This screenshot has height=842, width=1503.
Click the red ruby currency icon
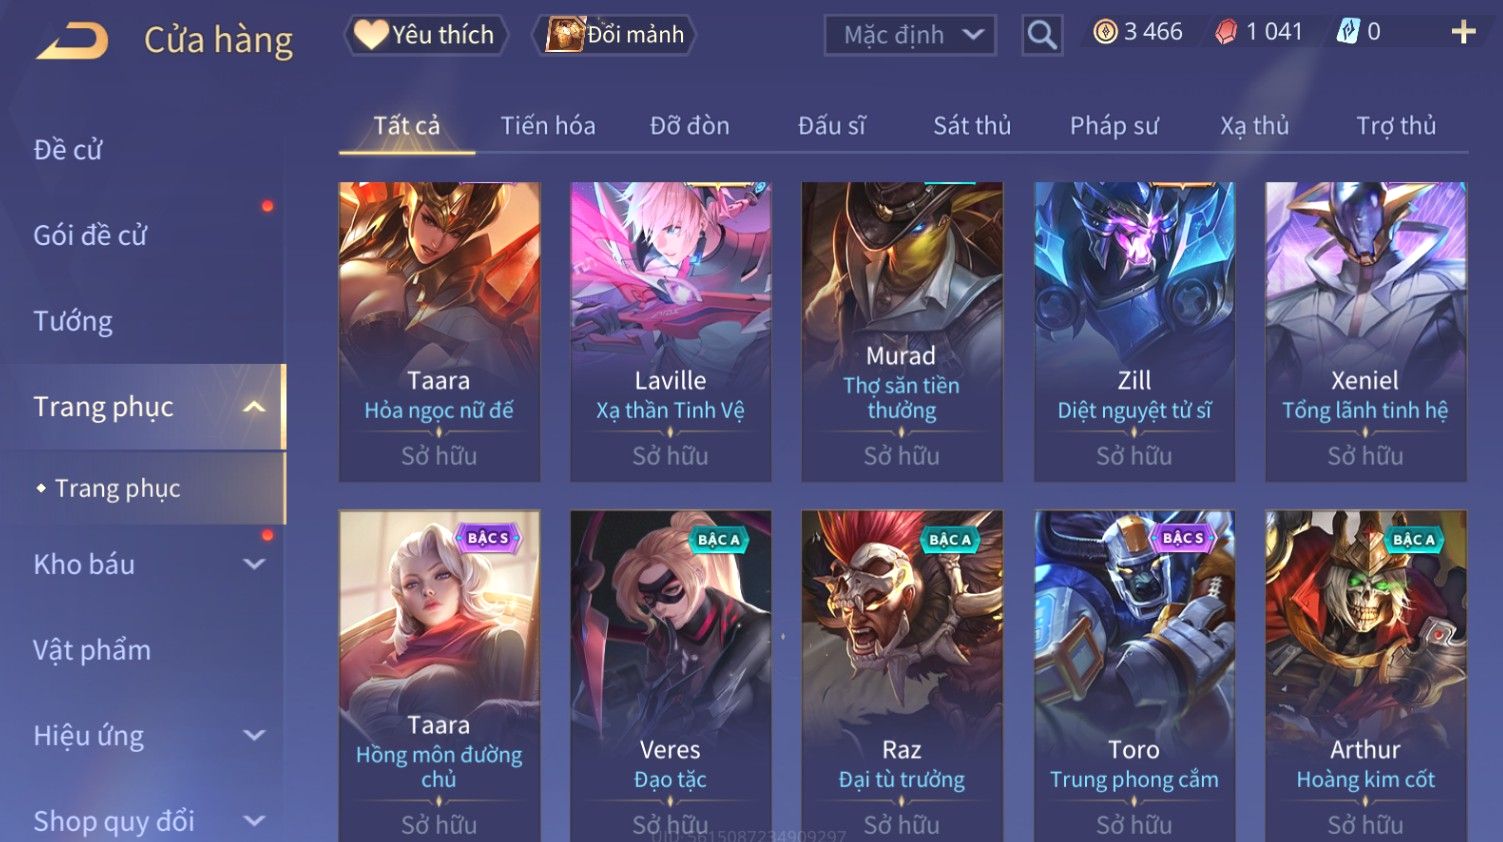1226,32
